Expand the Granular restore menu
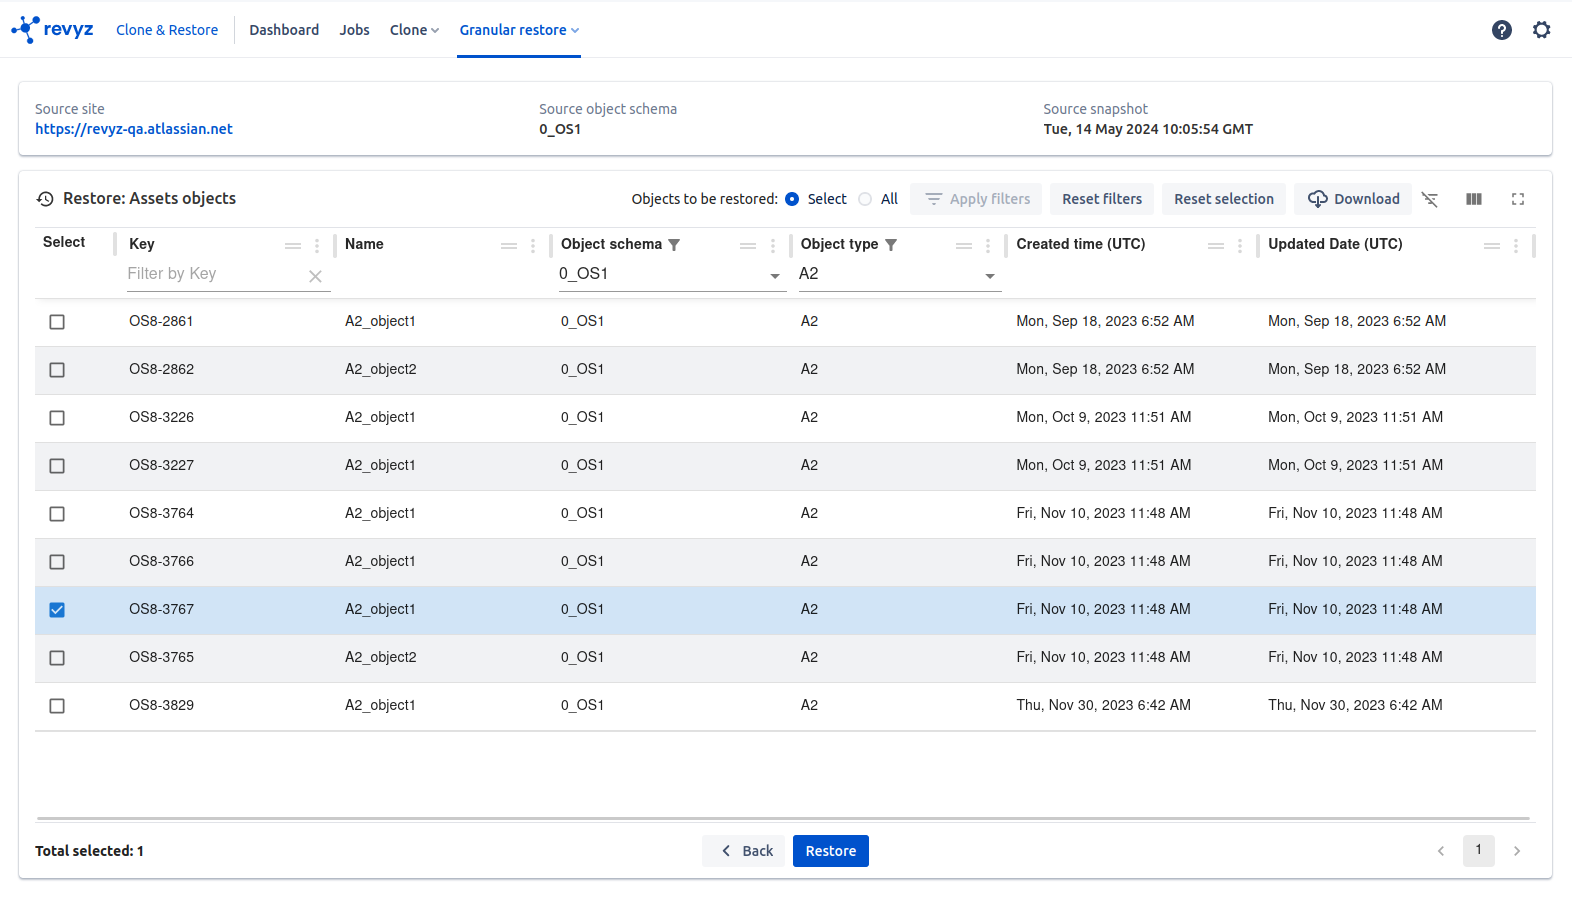Image resolution: width=1572 pixels, height=898 pixels. click(x=519, y=30)
